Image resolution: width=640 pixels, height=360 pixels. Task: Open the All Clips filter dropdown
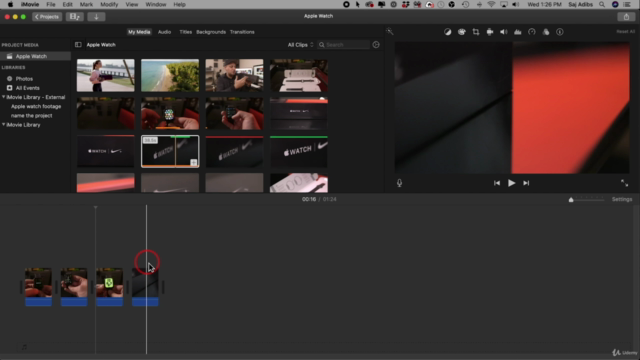[x=300, y=45]
